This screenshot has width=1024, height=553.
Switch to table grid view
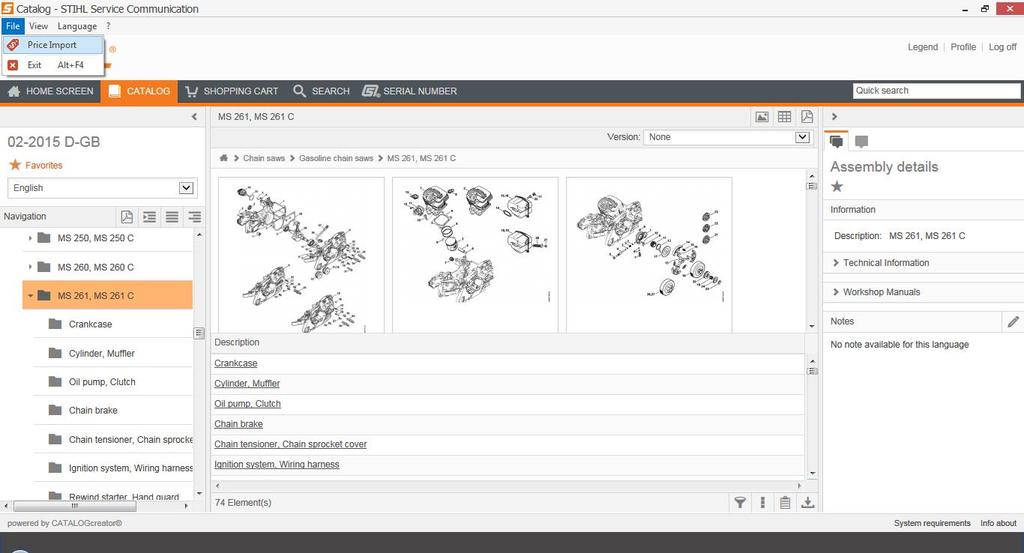(784, 117)
